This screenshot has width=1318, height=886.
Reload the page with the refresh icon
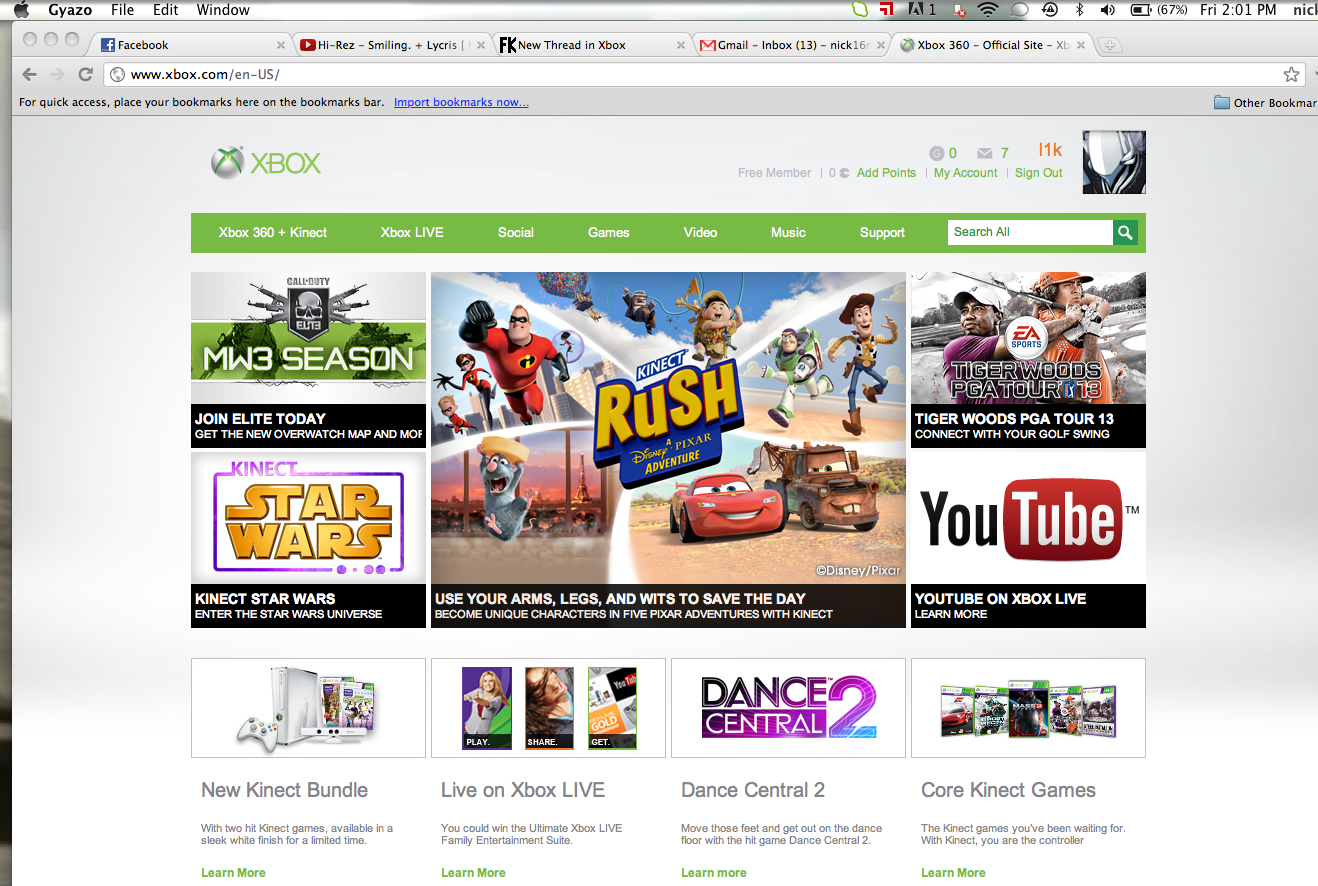pos(86,74)
